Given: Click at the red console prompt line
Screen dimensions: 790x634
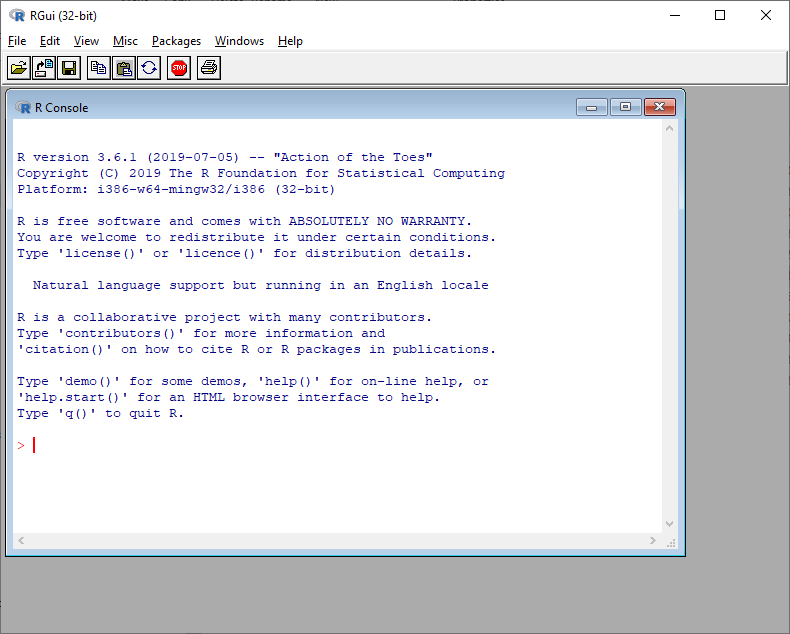Looking at the screenshot, I should (26, 446).
